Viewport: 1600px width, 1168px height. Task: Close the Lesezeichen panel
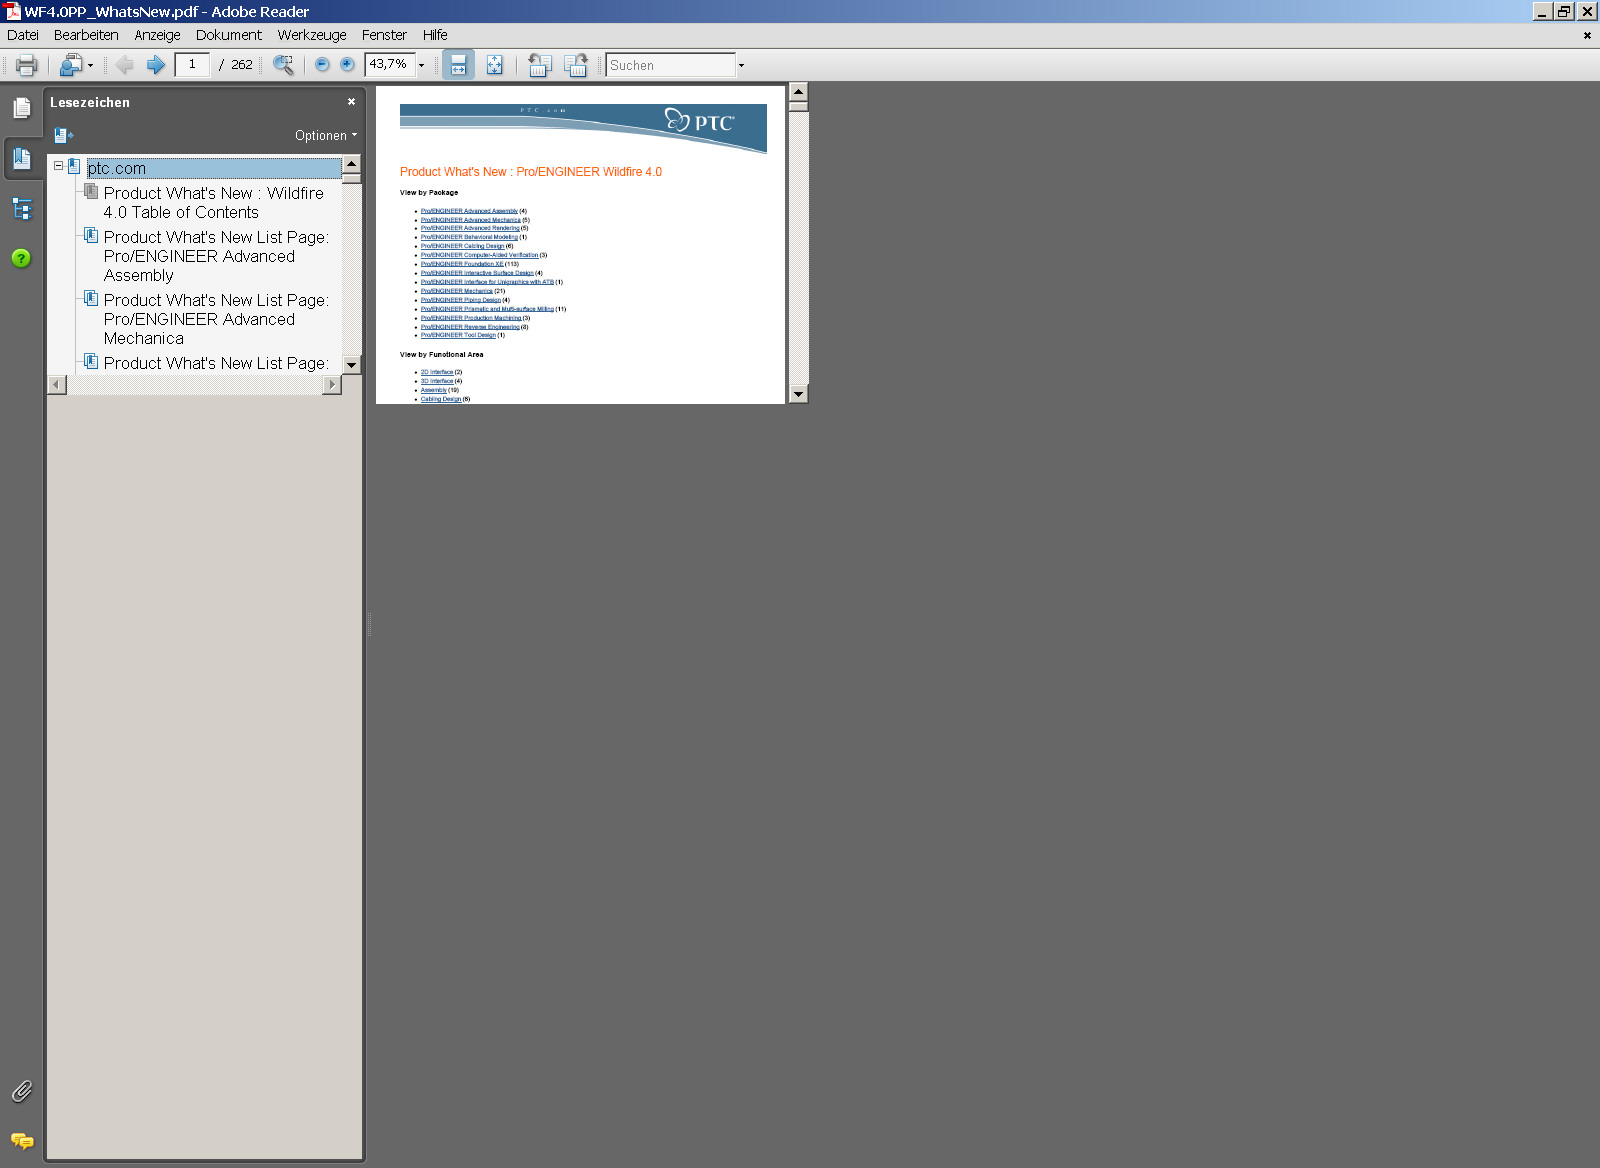351,102
